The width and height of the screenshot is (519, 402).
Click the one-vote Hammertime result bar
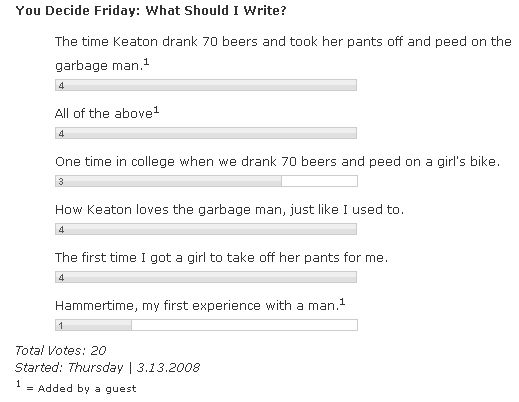click(206, 325)
